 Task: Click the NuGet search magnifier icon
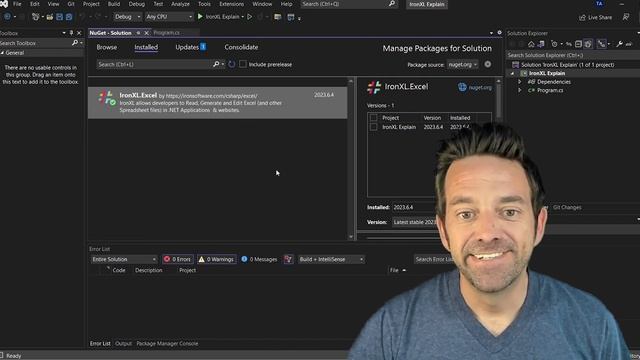(x=216, y=64)
